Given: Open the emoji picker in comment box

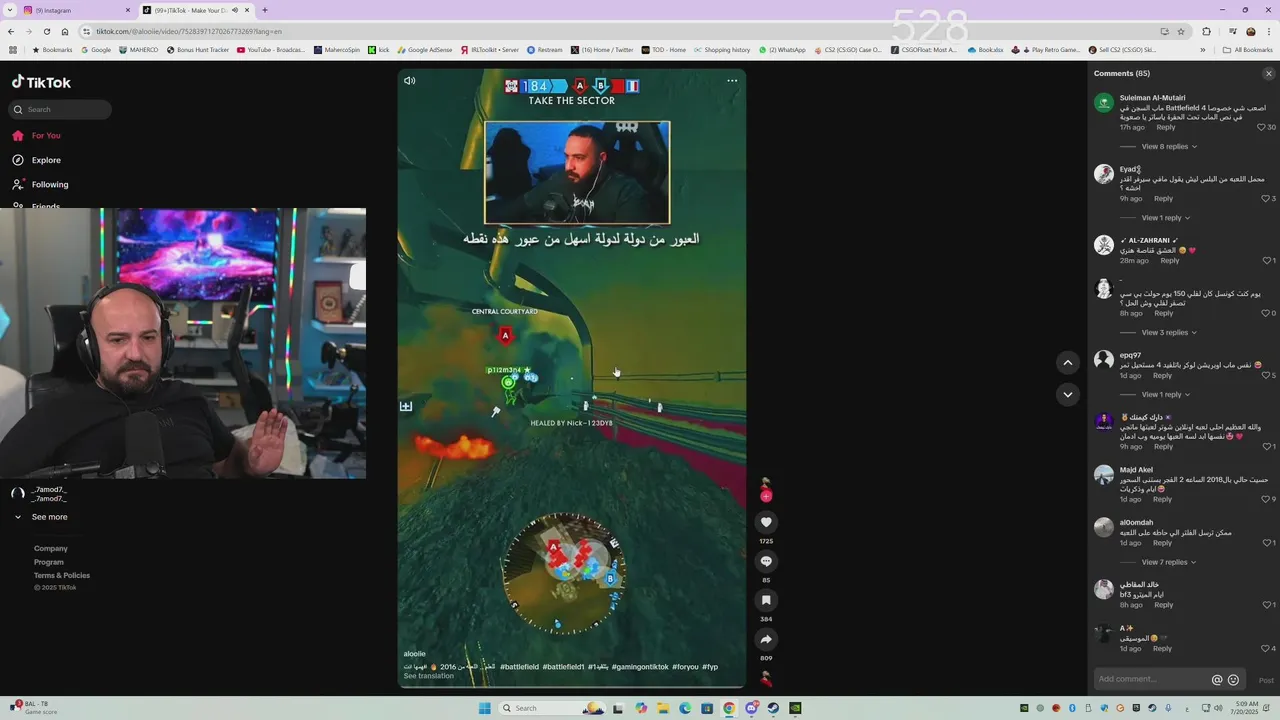Looking at the screenshot, I should (x=1233, y=679).
